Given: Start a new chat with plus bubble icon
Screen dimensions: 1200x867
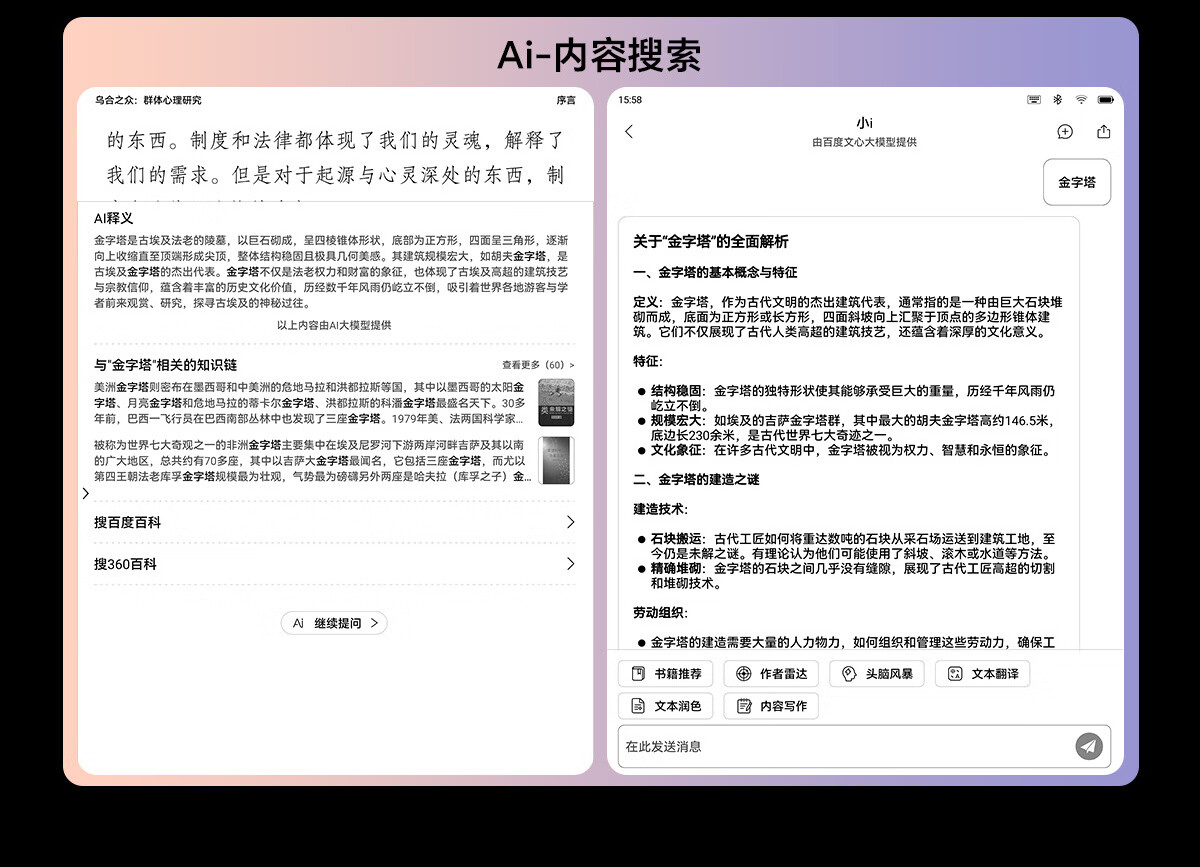Looking at the screenshot, I should (x=1065, y=132).
